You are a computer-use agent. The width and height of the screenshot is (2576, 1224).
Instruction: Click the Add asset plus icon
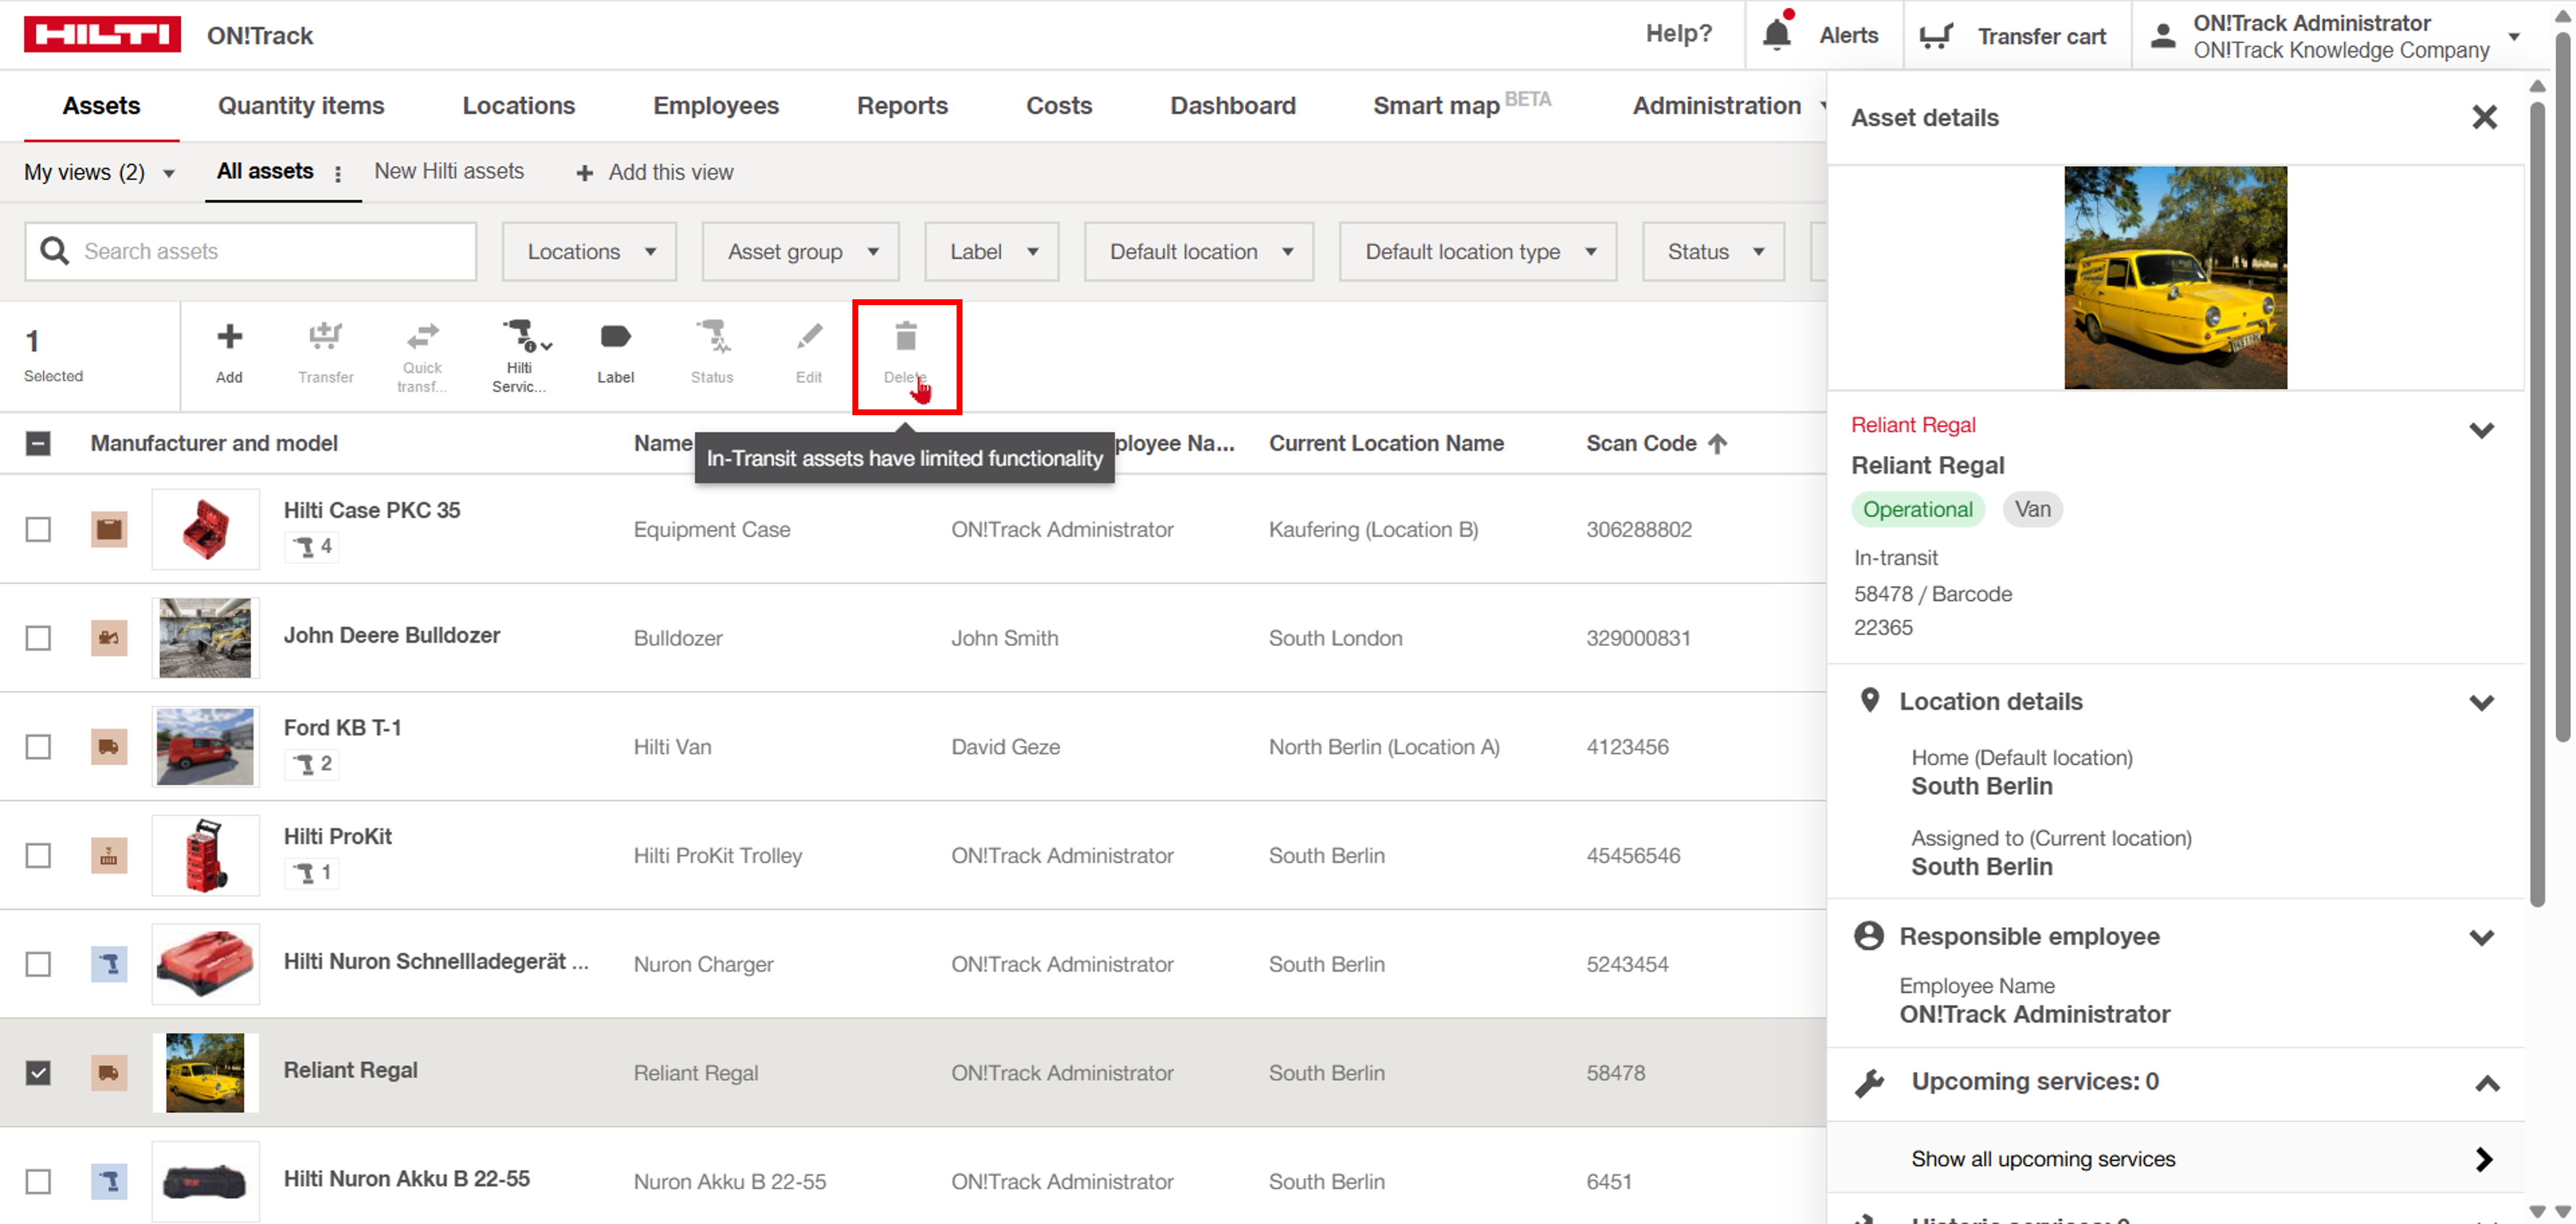(229, 337)
